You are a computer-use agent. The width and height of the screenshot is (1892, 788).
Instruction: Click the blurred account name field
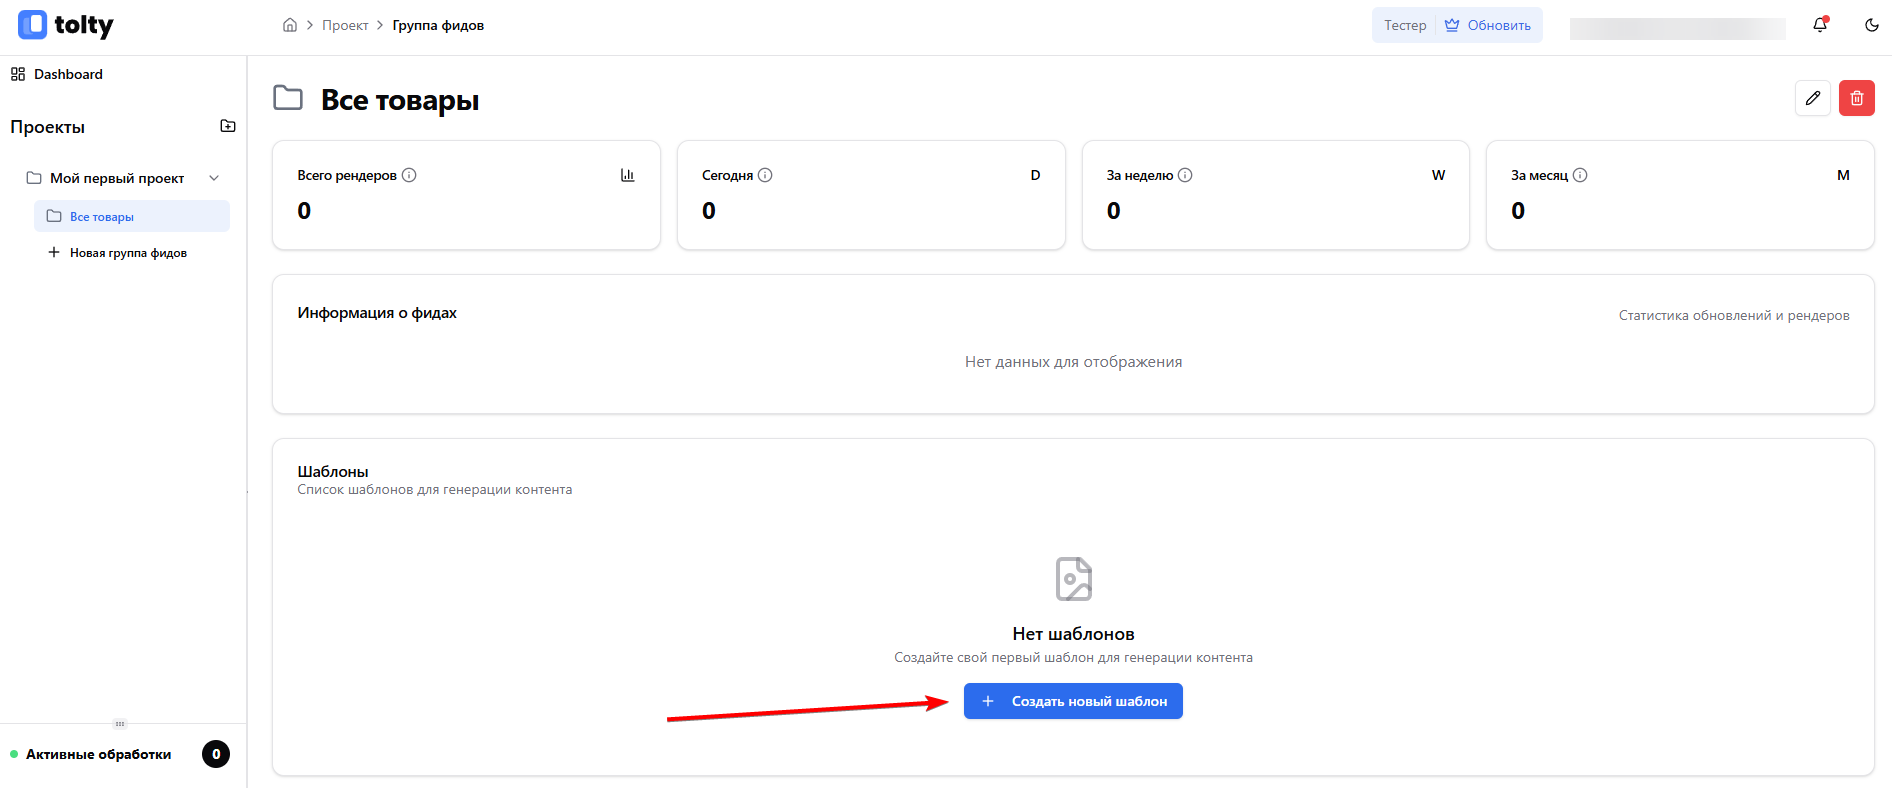(x=1677, y=29)
